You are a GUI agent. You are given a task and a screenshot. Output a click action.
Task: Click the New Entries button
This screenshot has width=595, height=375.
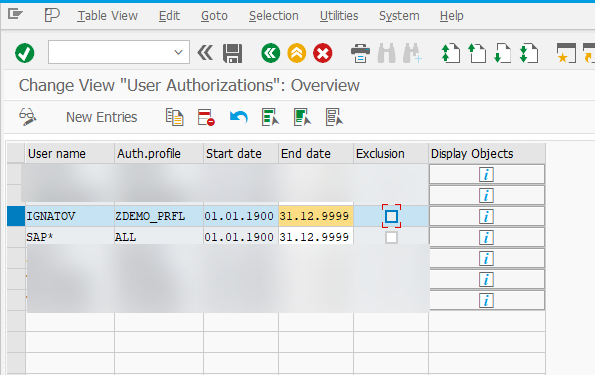pyautogui.click(x=101, y=117)
